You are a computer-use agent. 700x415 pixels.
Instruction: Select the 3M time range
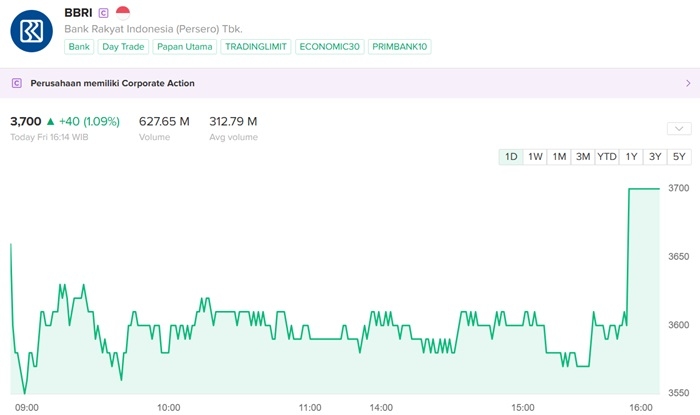pos(583,157)
